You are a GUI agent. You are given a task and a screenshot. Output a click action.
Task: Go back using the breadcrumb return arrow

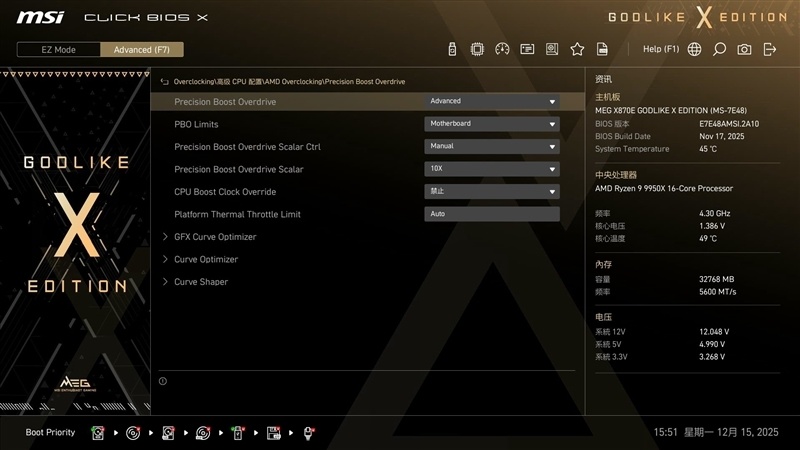click(164, 82)
